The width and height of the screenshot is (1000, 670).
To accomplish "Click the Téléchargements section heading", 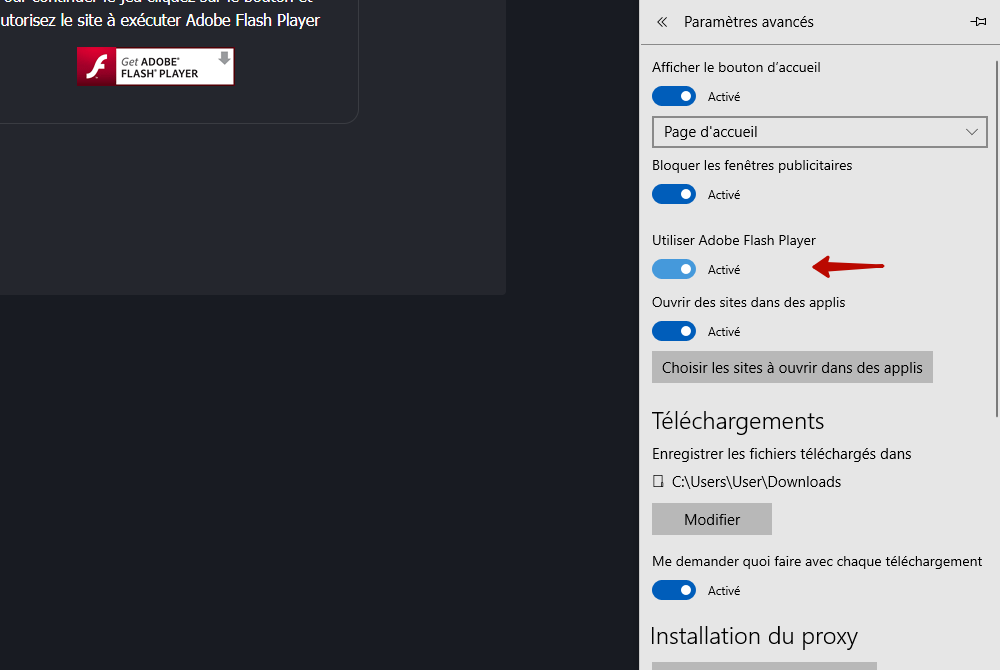I will (x=738, y=421).
